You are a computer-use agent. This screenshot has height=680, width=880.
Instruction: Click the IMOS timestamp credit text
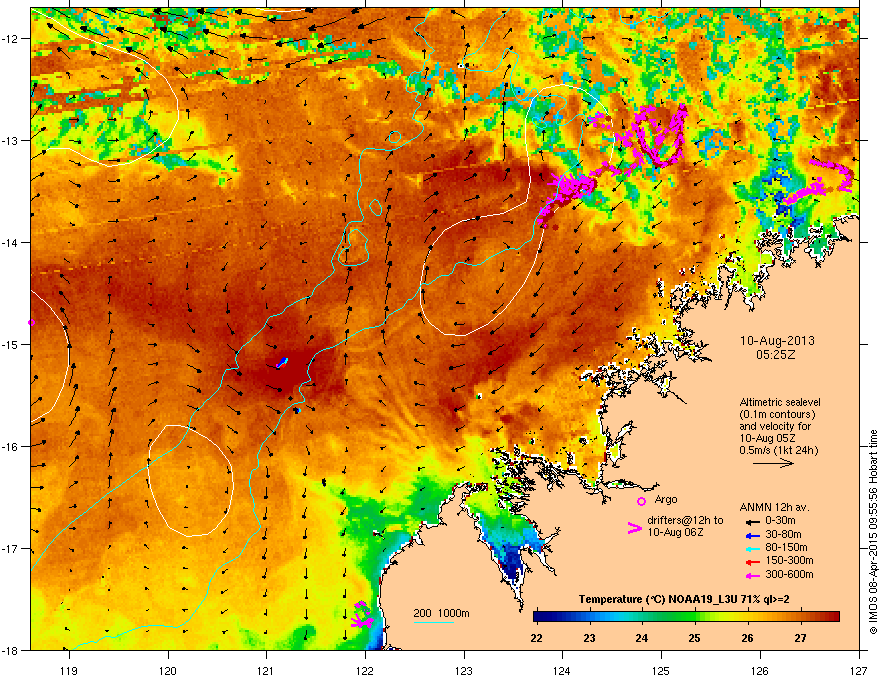coord(873,532)
